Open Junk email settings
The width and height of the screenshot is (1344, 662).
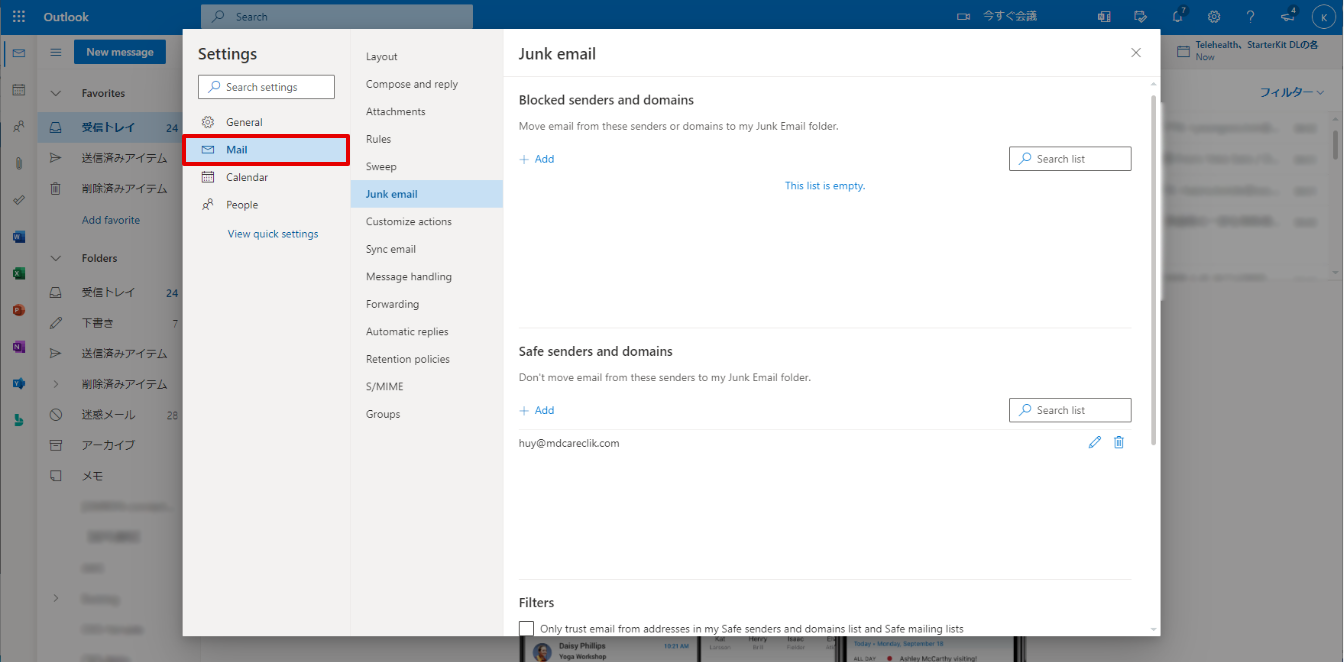pos(427,194)
